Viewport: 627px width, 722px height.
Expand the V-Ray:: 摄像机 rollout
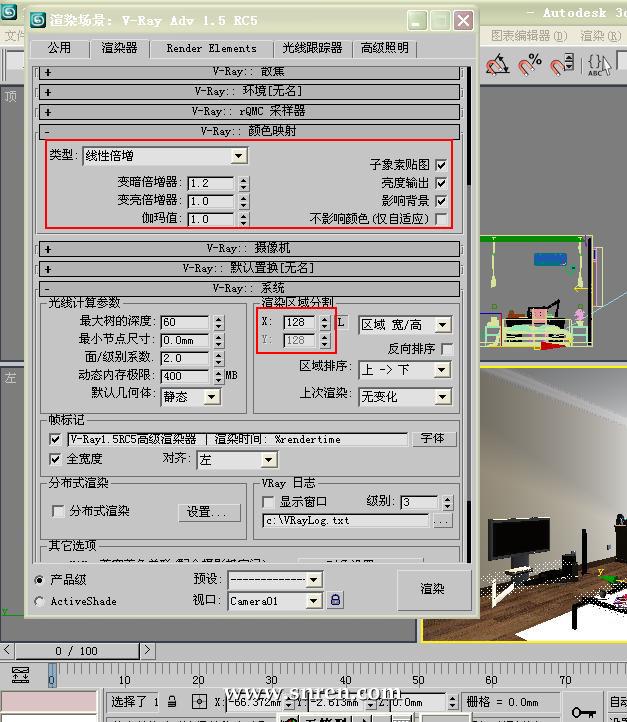pyautogui.click(x=249, y=249)
